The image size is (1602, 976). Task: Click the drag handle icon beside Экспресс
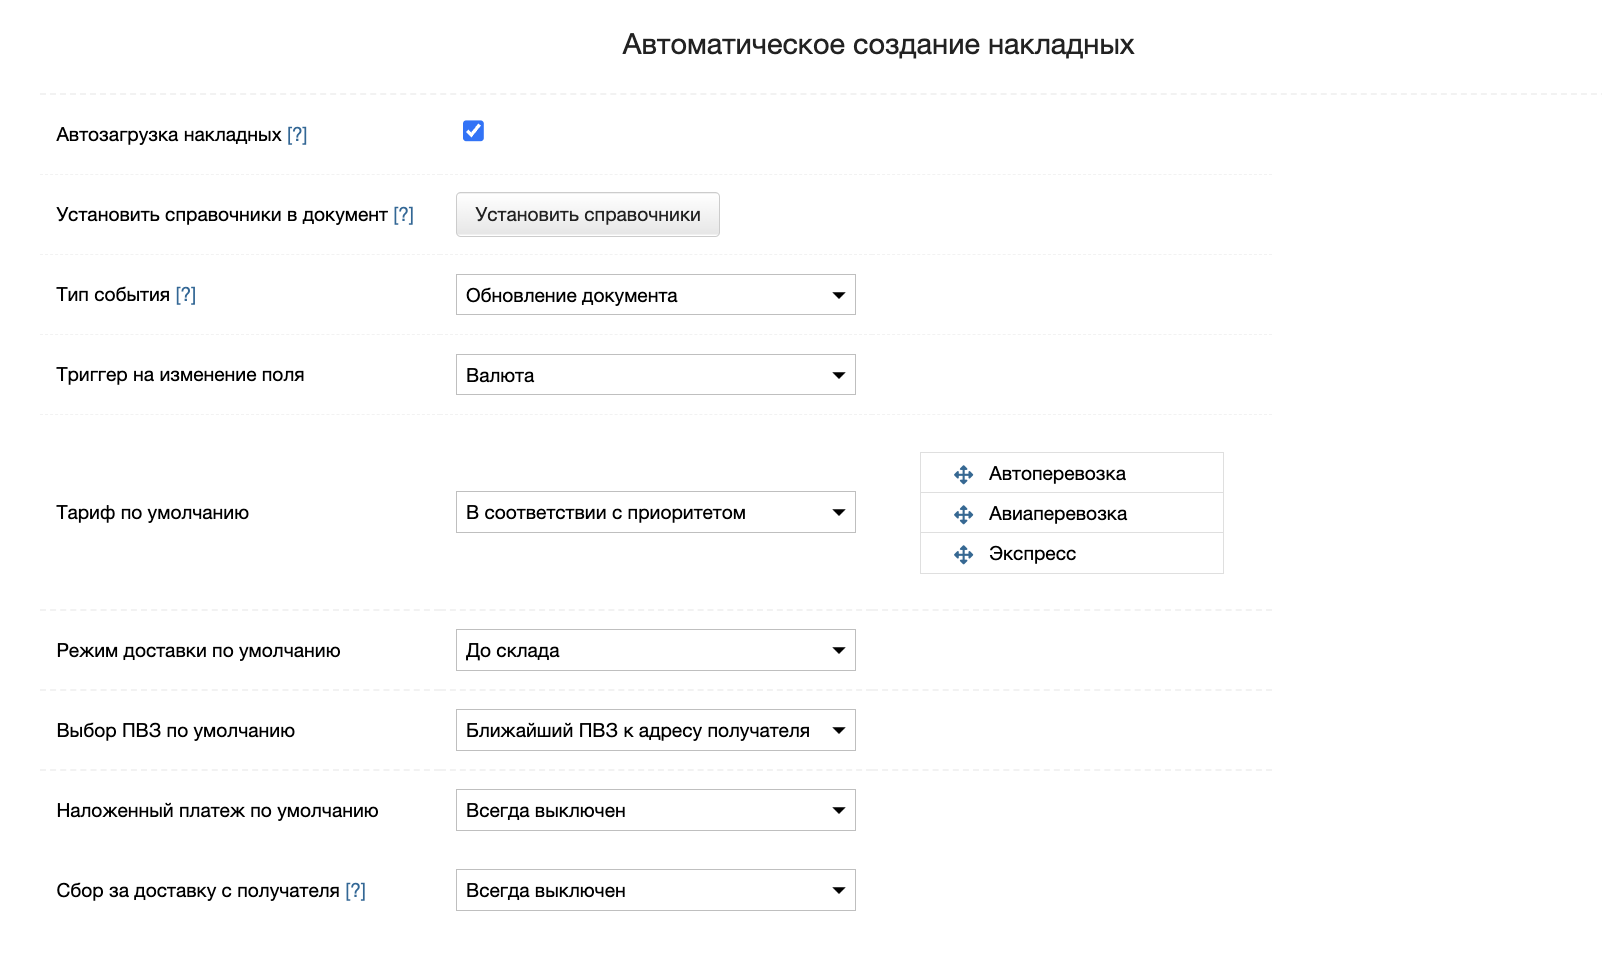(963, 554)
